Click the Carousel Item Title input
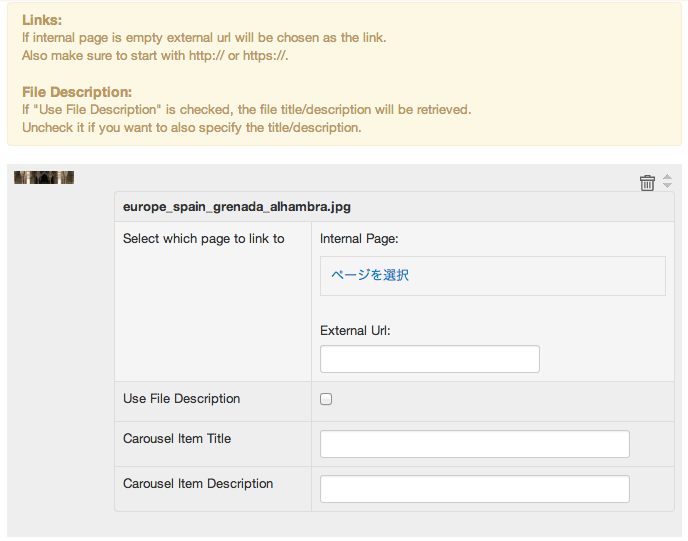The image size is (688, 541). [474, 444]
